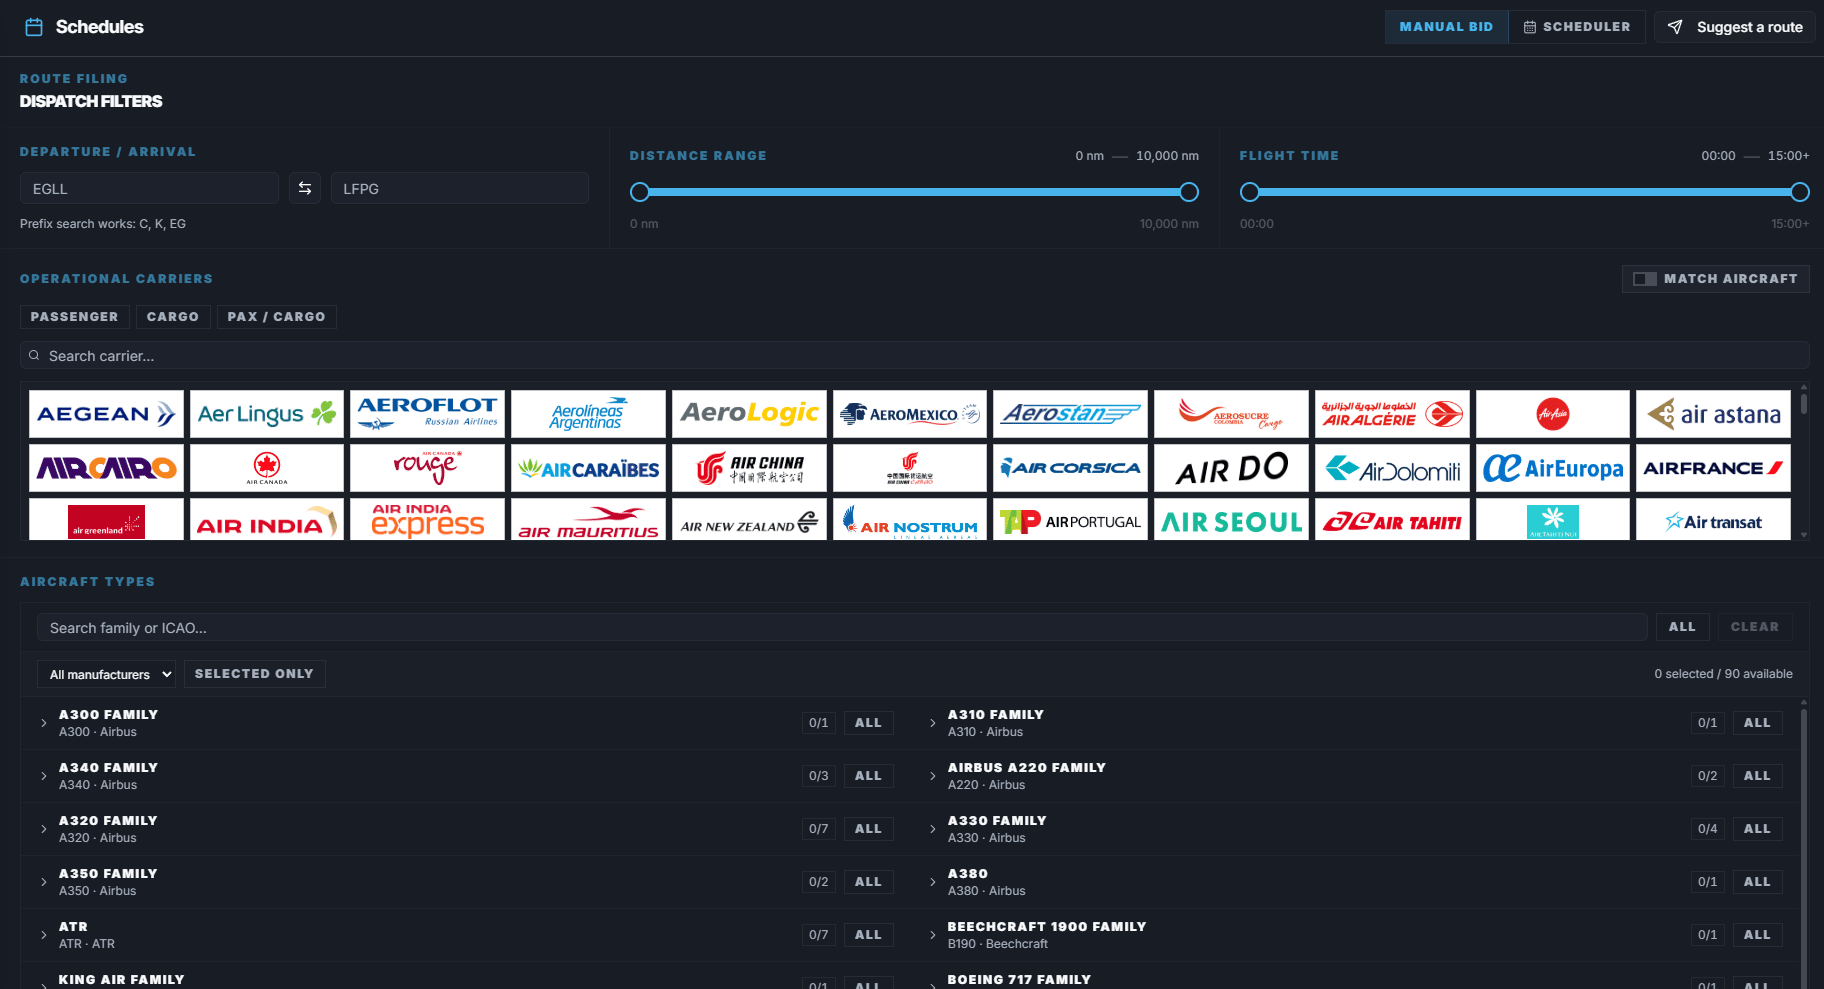Switch to the Manual Bid tab
The width and height of the screenshot is (1824, 989).
tap(1446, 27)
